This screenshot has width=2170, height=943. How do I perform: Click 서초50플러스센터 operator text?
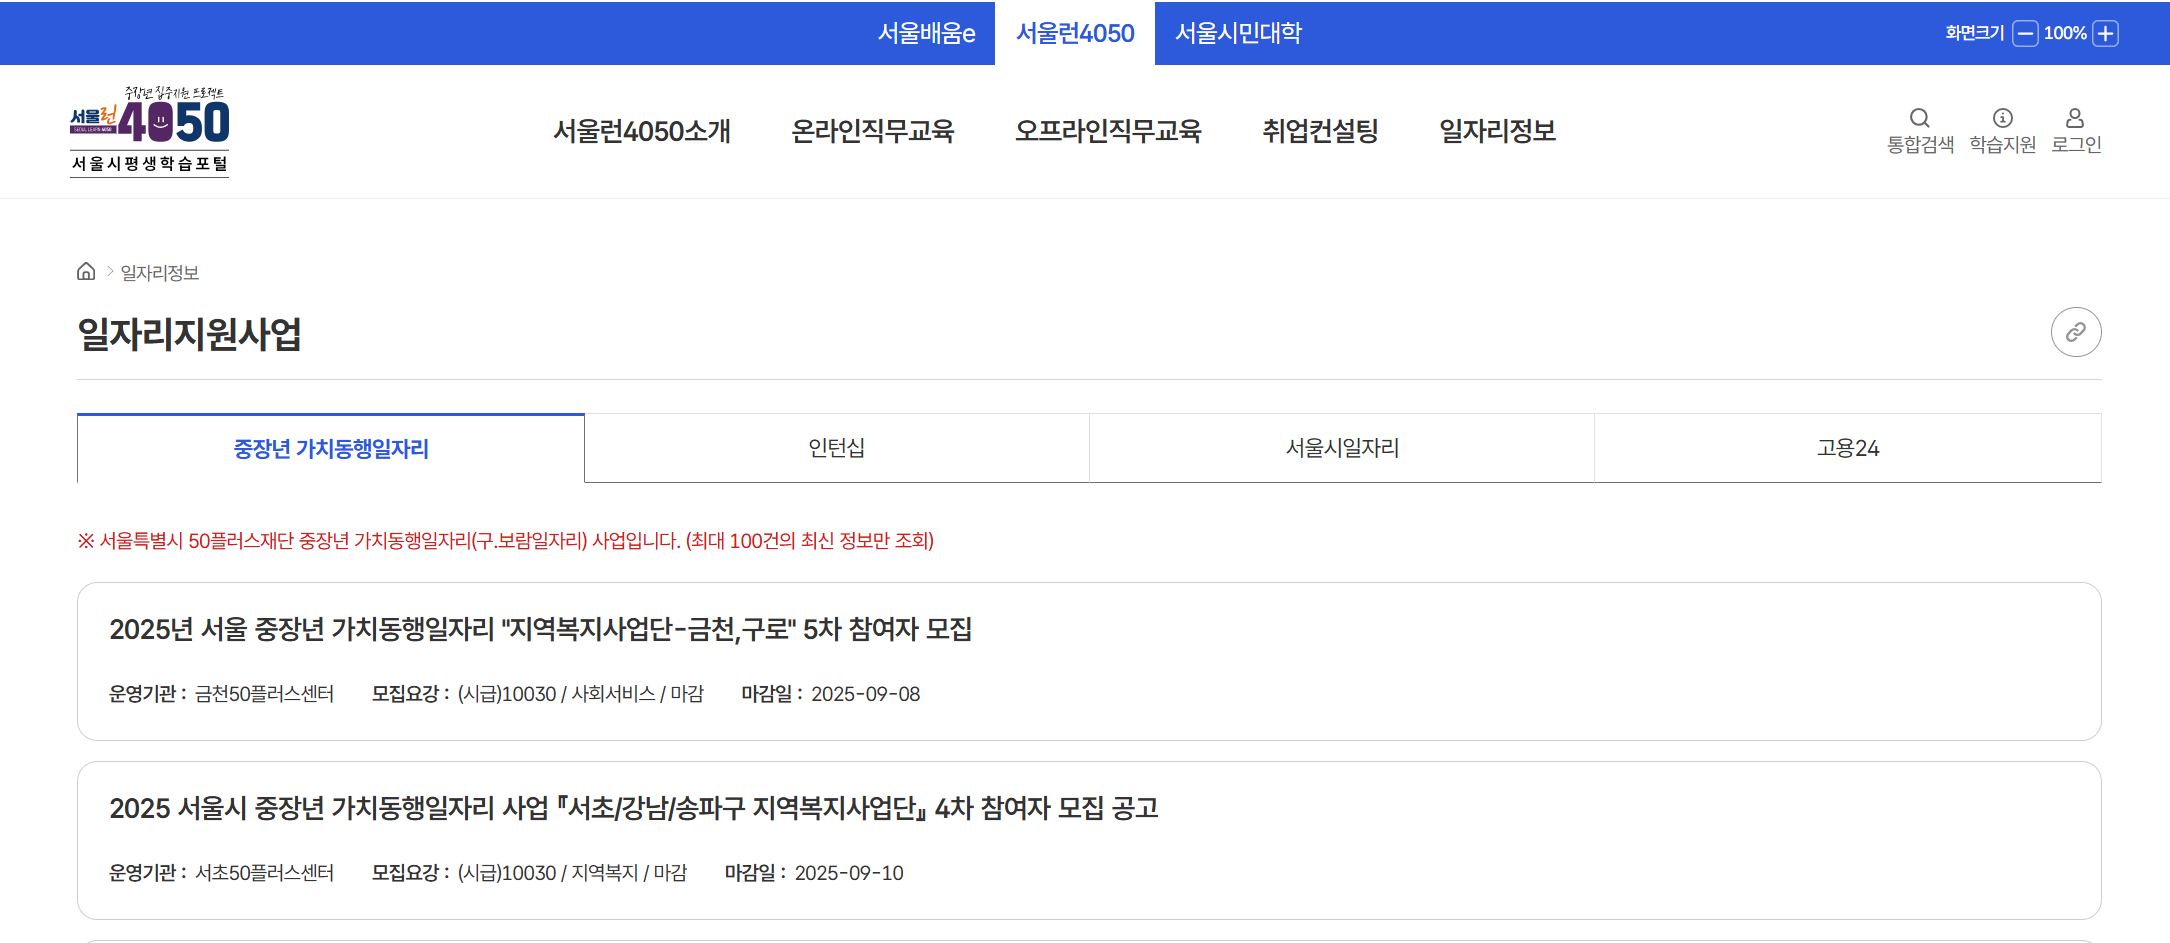pyautogui.click(x=264, y=873)
